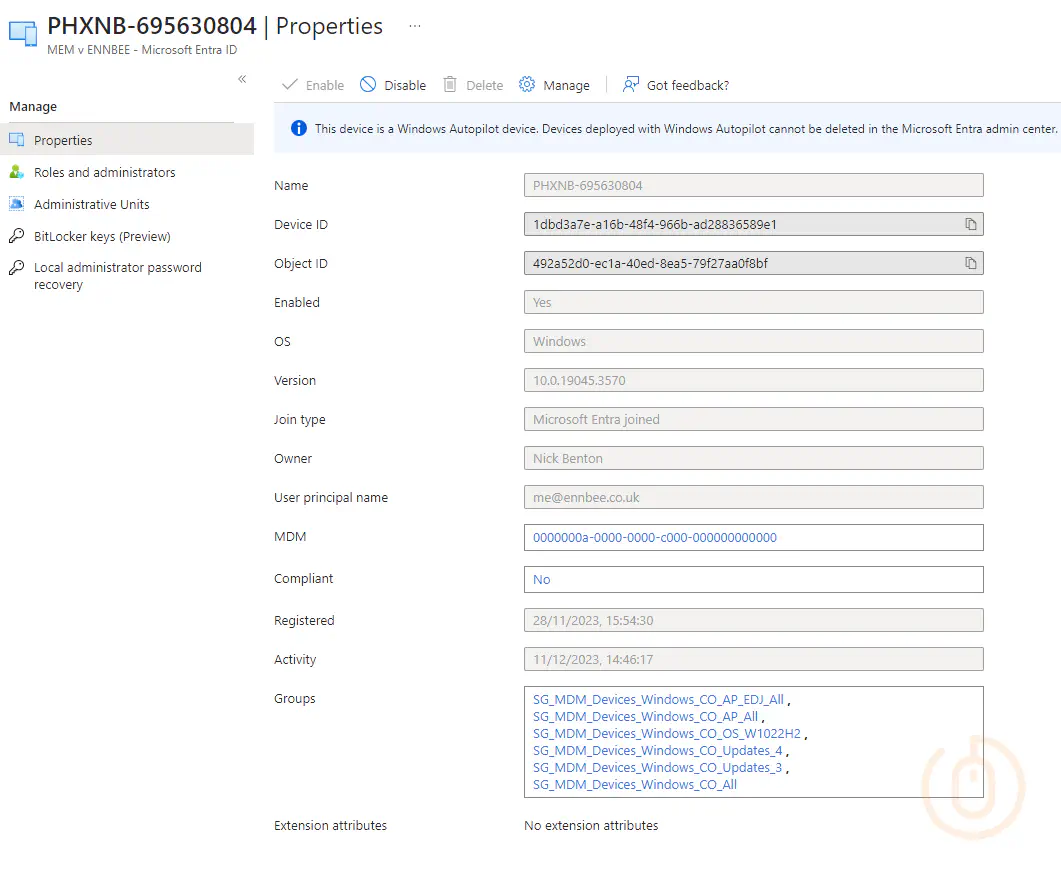Click the Enable checkmark command

[313, 85]
